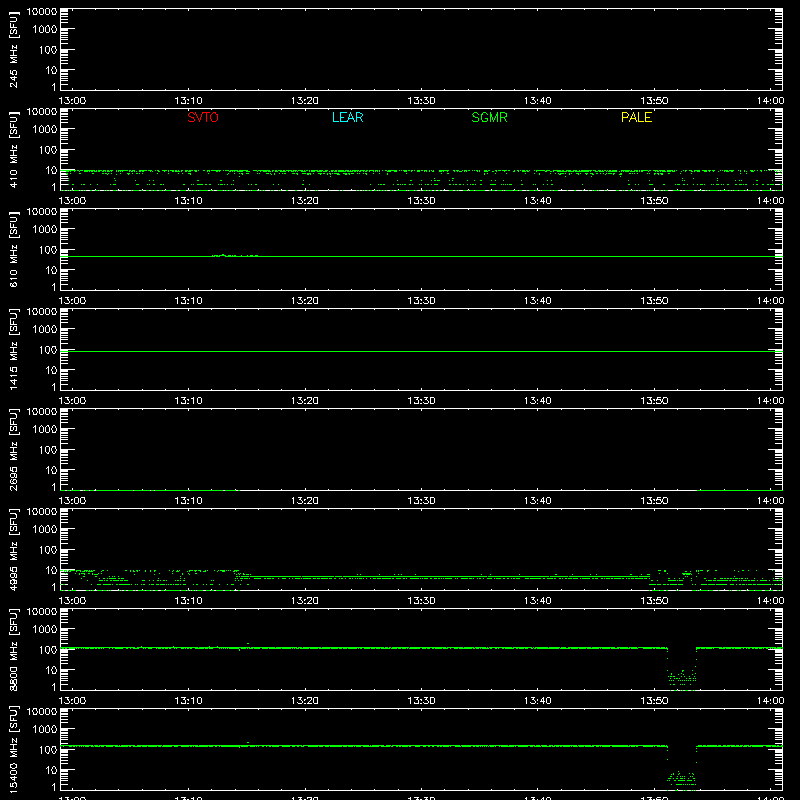Click the 10000 tick on 15400 MHz axis
The image size is (800, 800).
[x=42, y=712]
